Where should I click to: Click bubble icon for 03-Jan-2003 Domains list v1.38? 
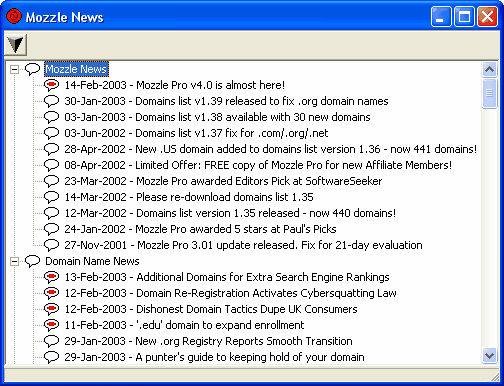(x=52, y=117)
